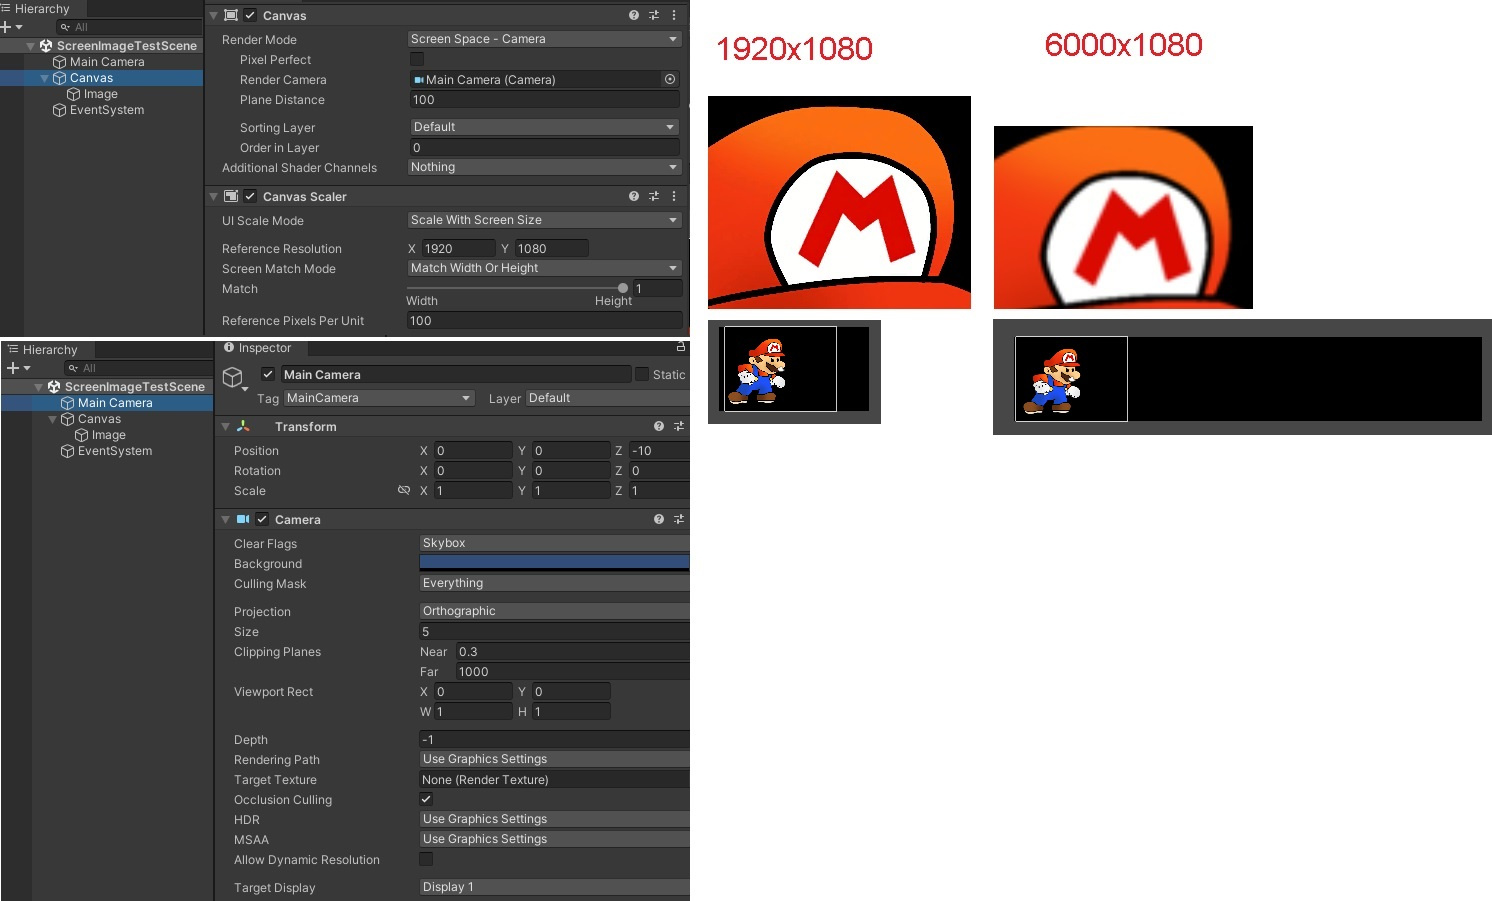Open Canvas component kebab menu
The width and height of the screenshot is (1492, 901).
point(673,15)
